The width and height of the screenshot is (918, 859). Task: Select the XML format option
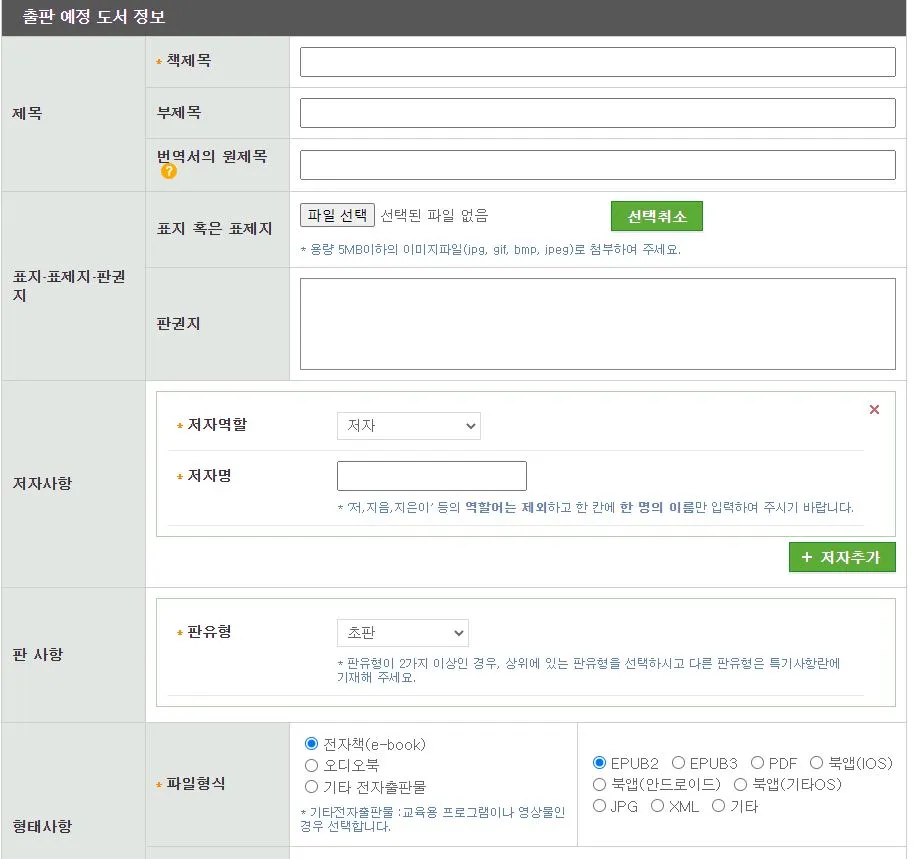(657, 806)
